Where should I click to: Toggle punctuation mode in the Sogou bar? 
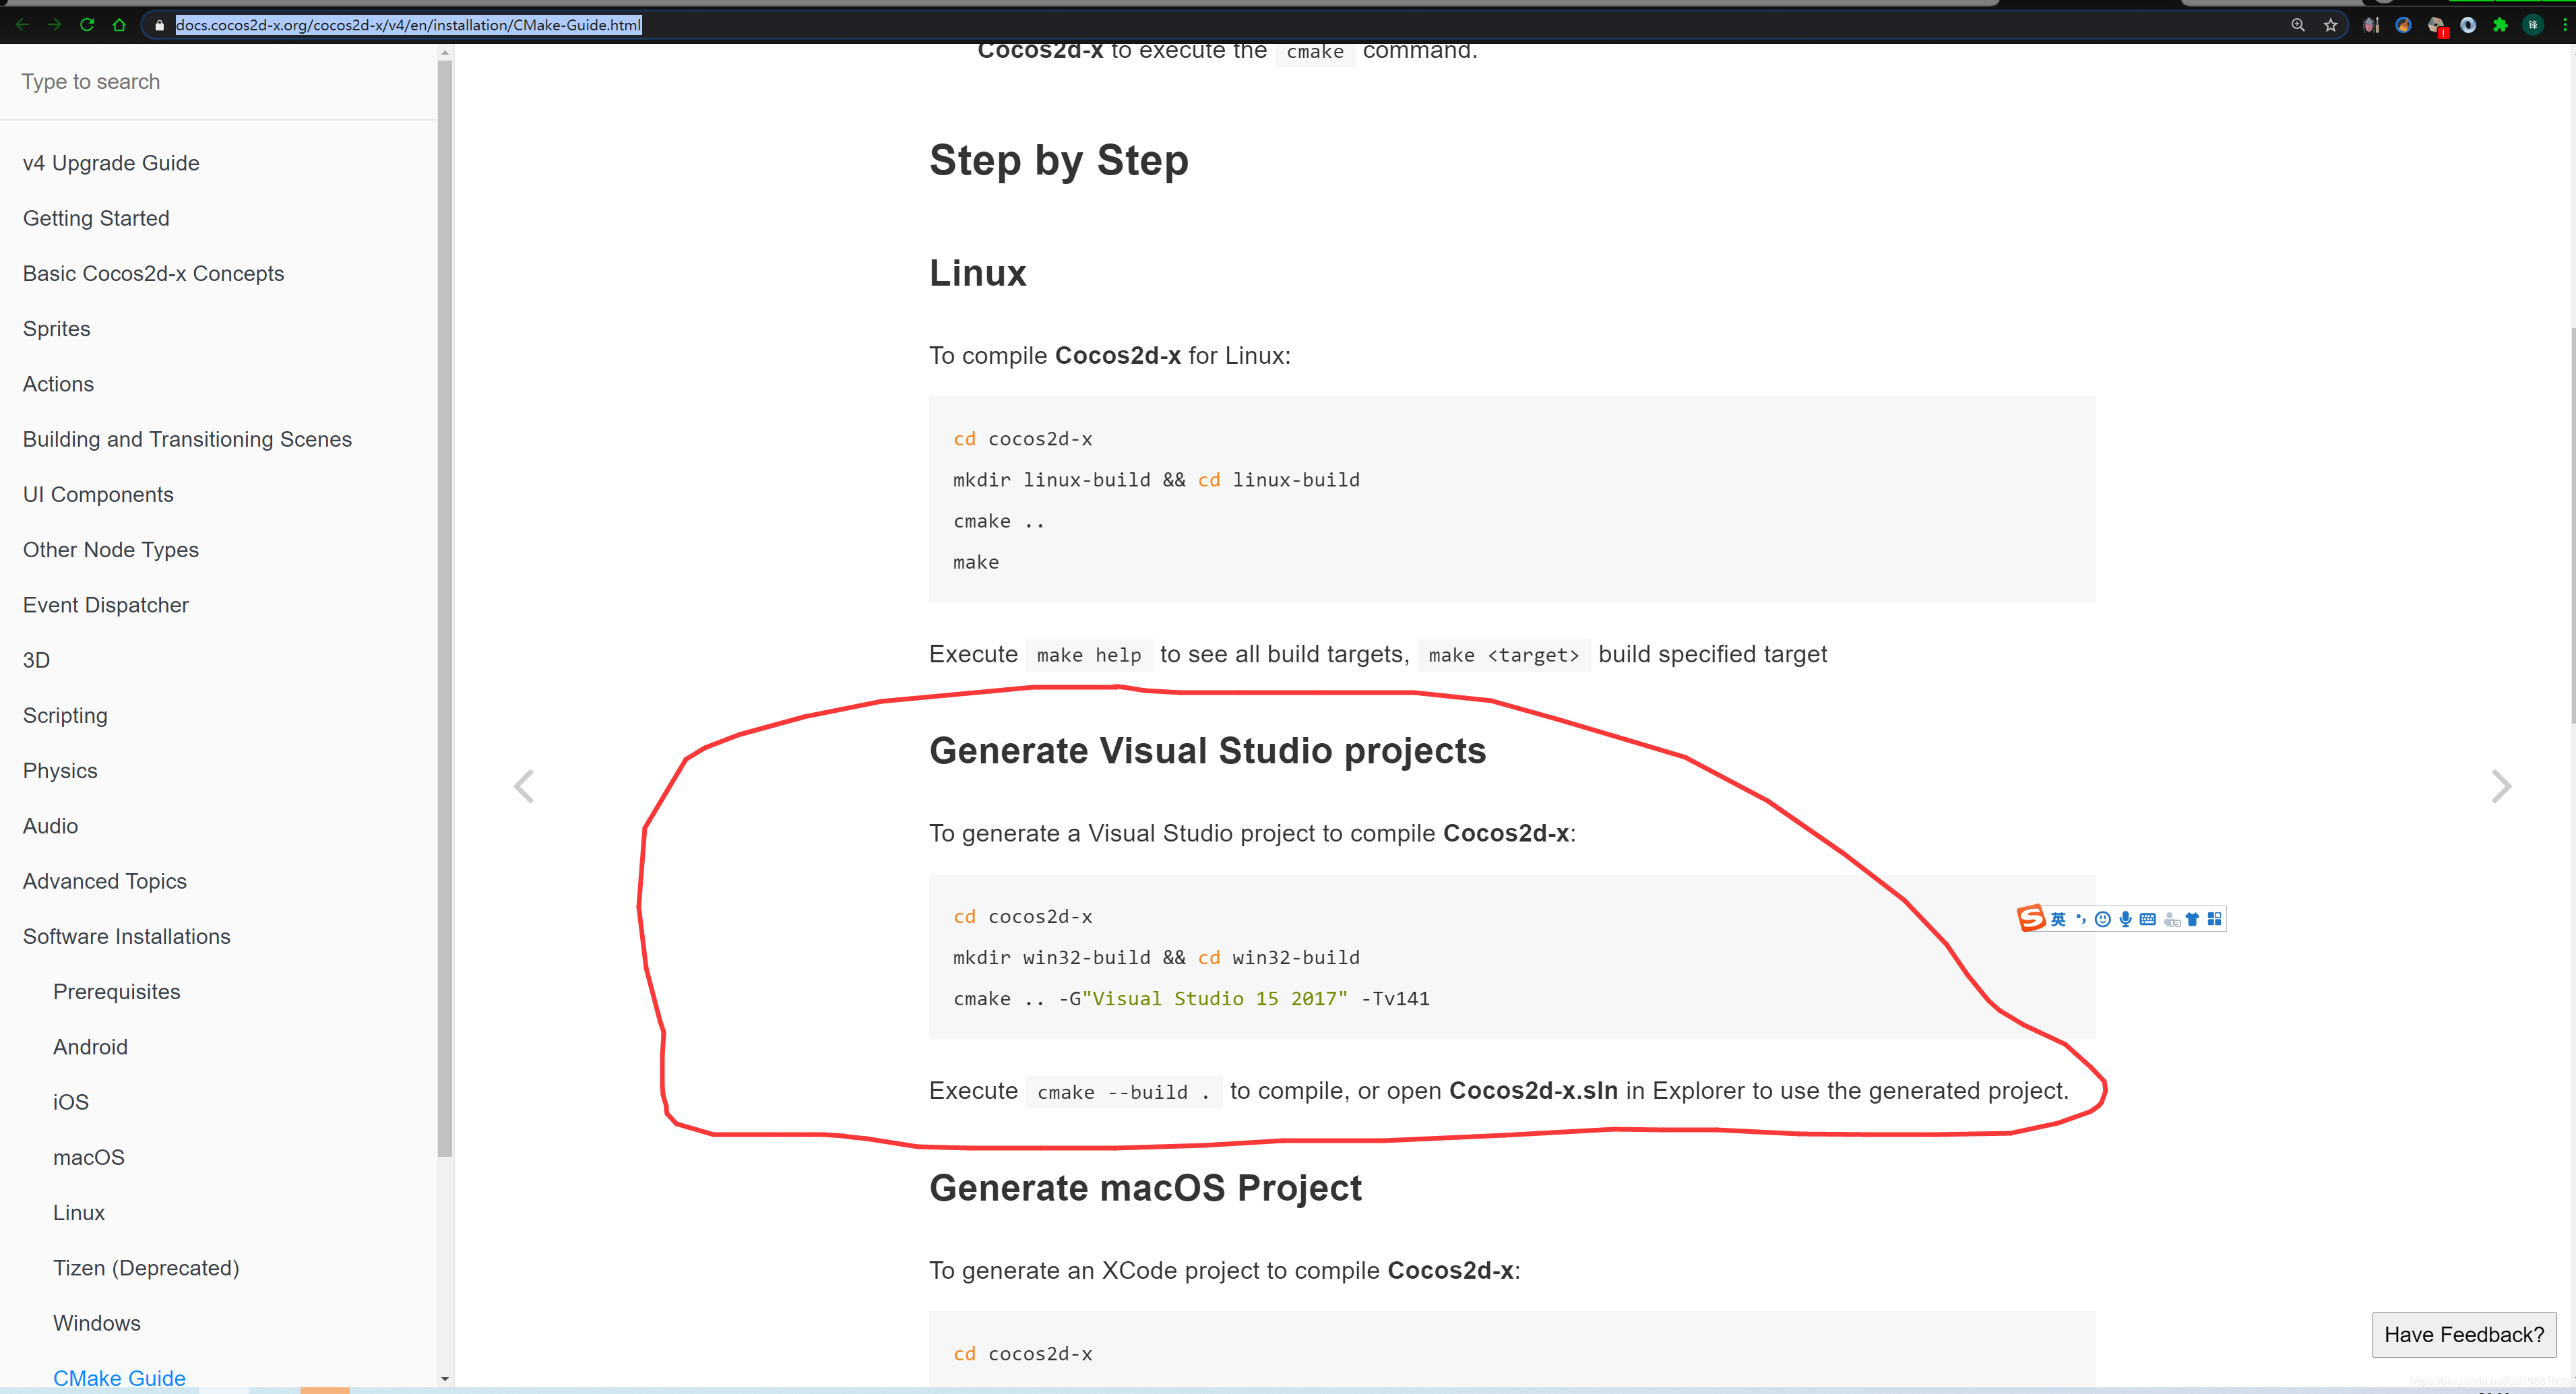(2080, 919)
